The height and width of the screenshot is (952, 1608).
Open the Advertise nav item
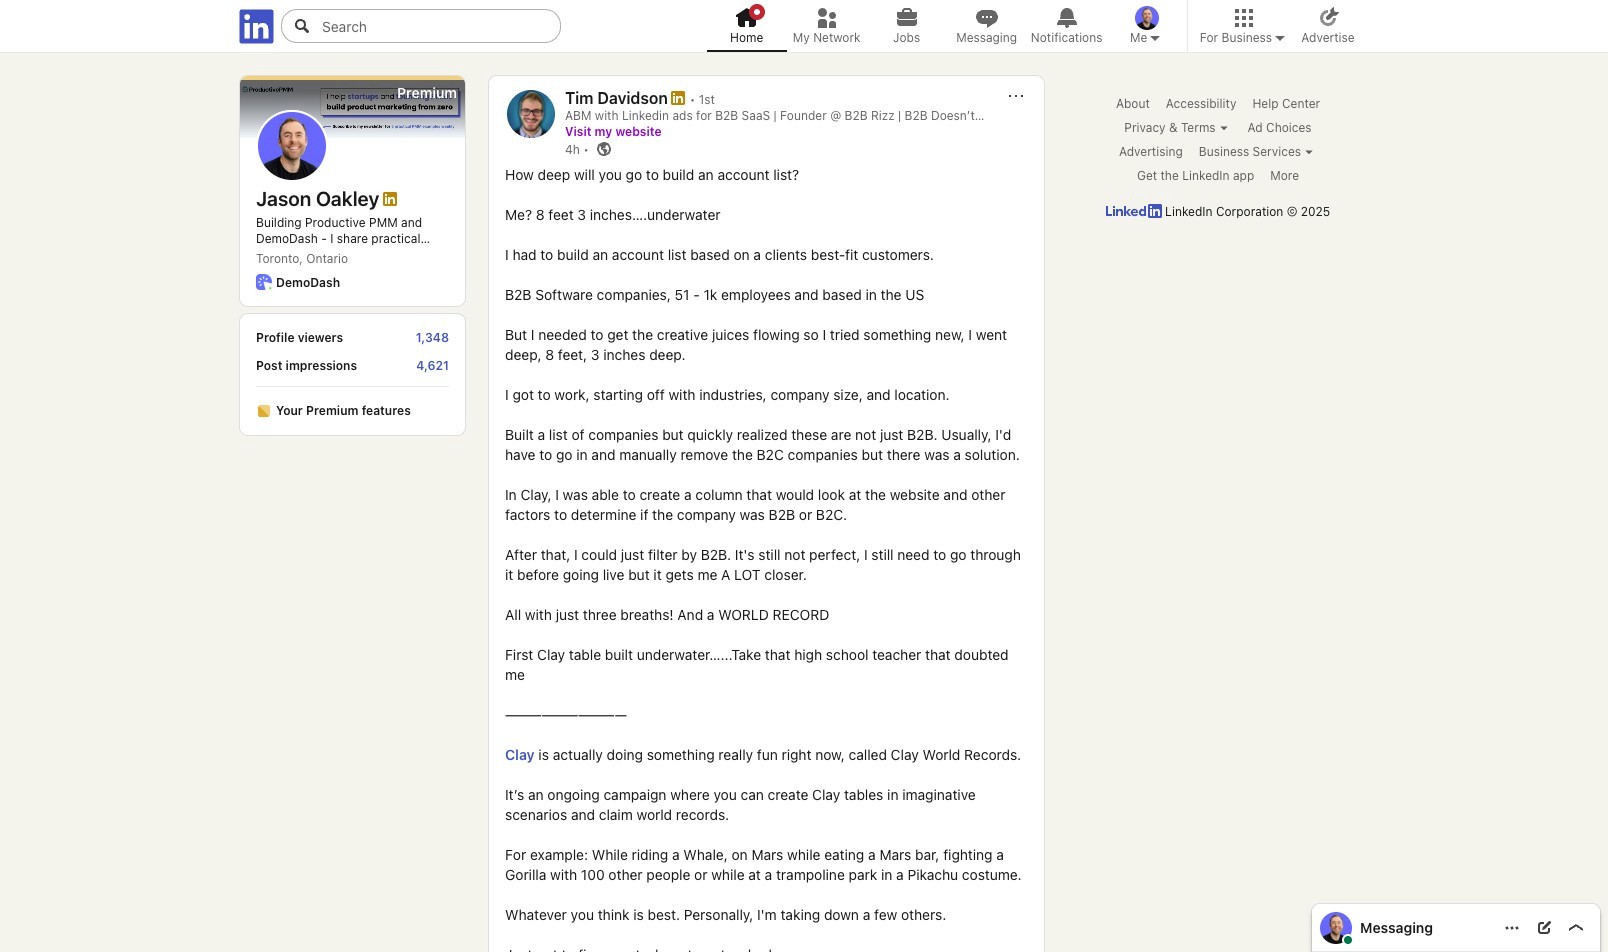tap(1328, 26)
